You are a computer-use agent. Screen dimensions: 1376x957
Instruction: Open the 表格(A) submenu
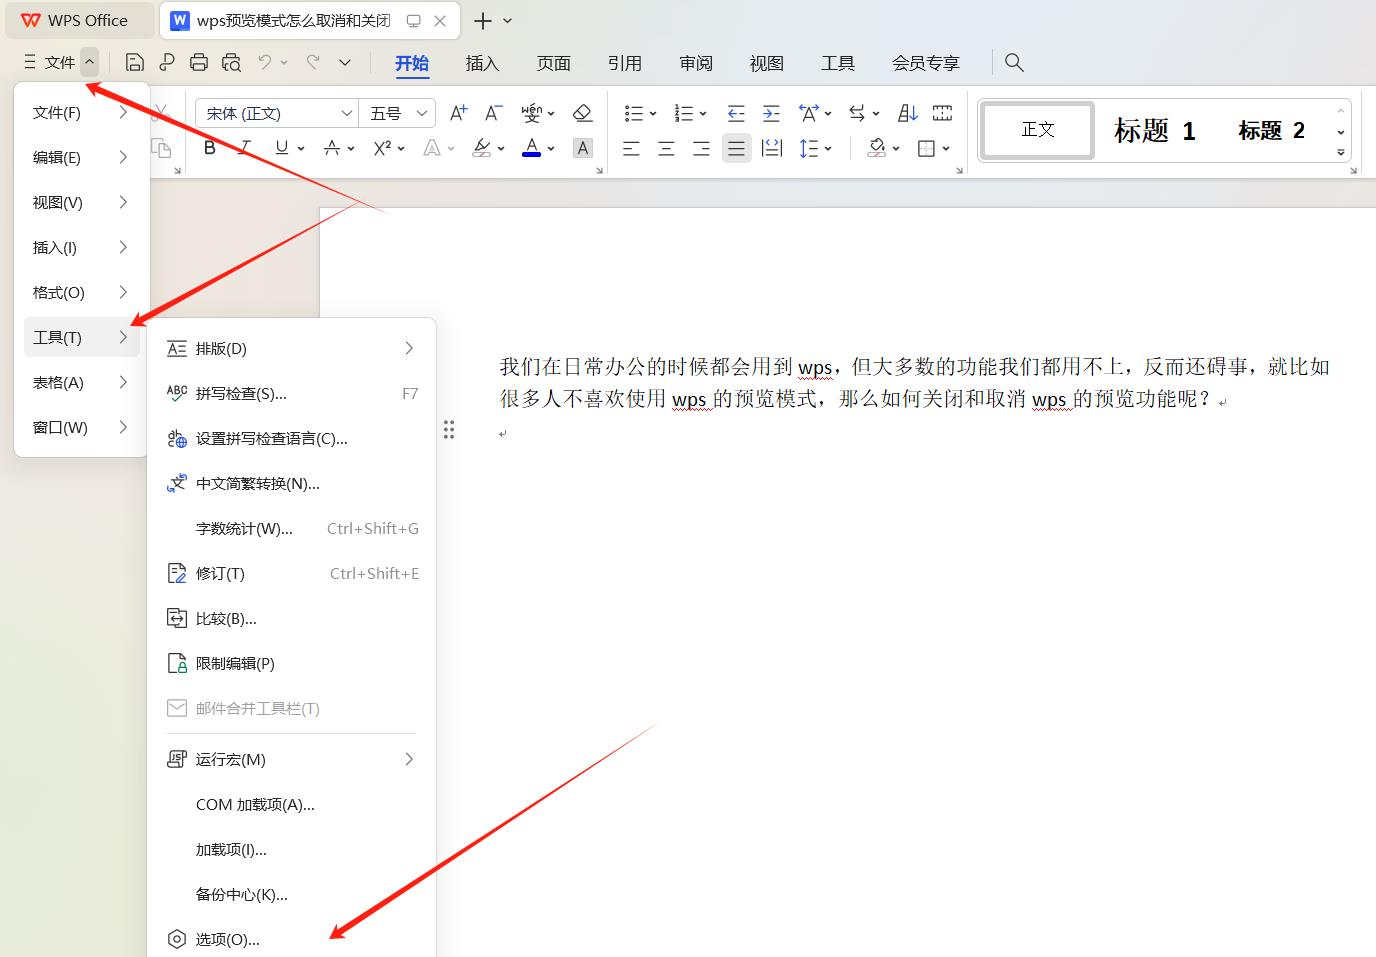pyautogui.click(x=81, y=382)
